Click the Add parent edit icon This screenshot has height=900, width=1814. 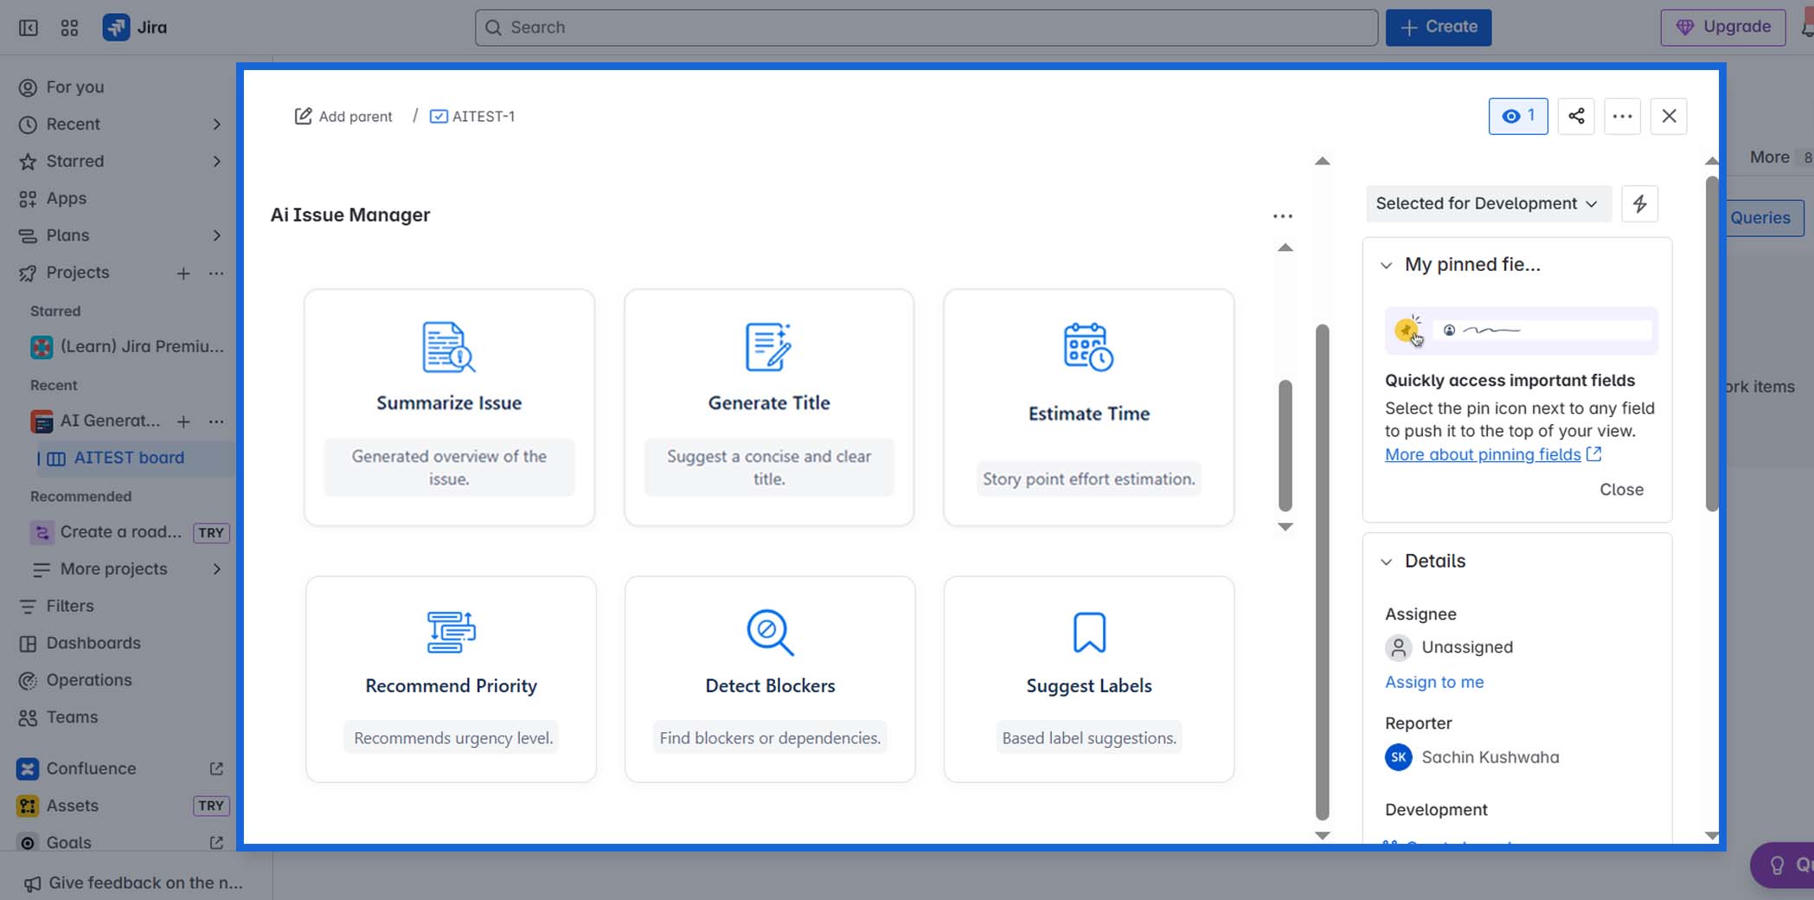(x=303, y=116)
